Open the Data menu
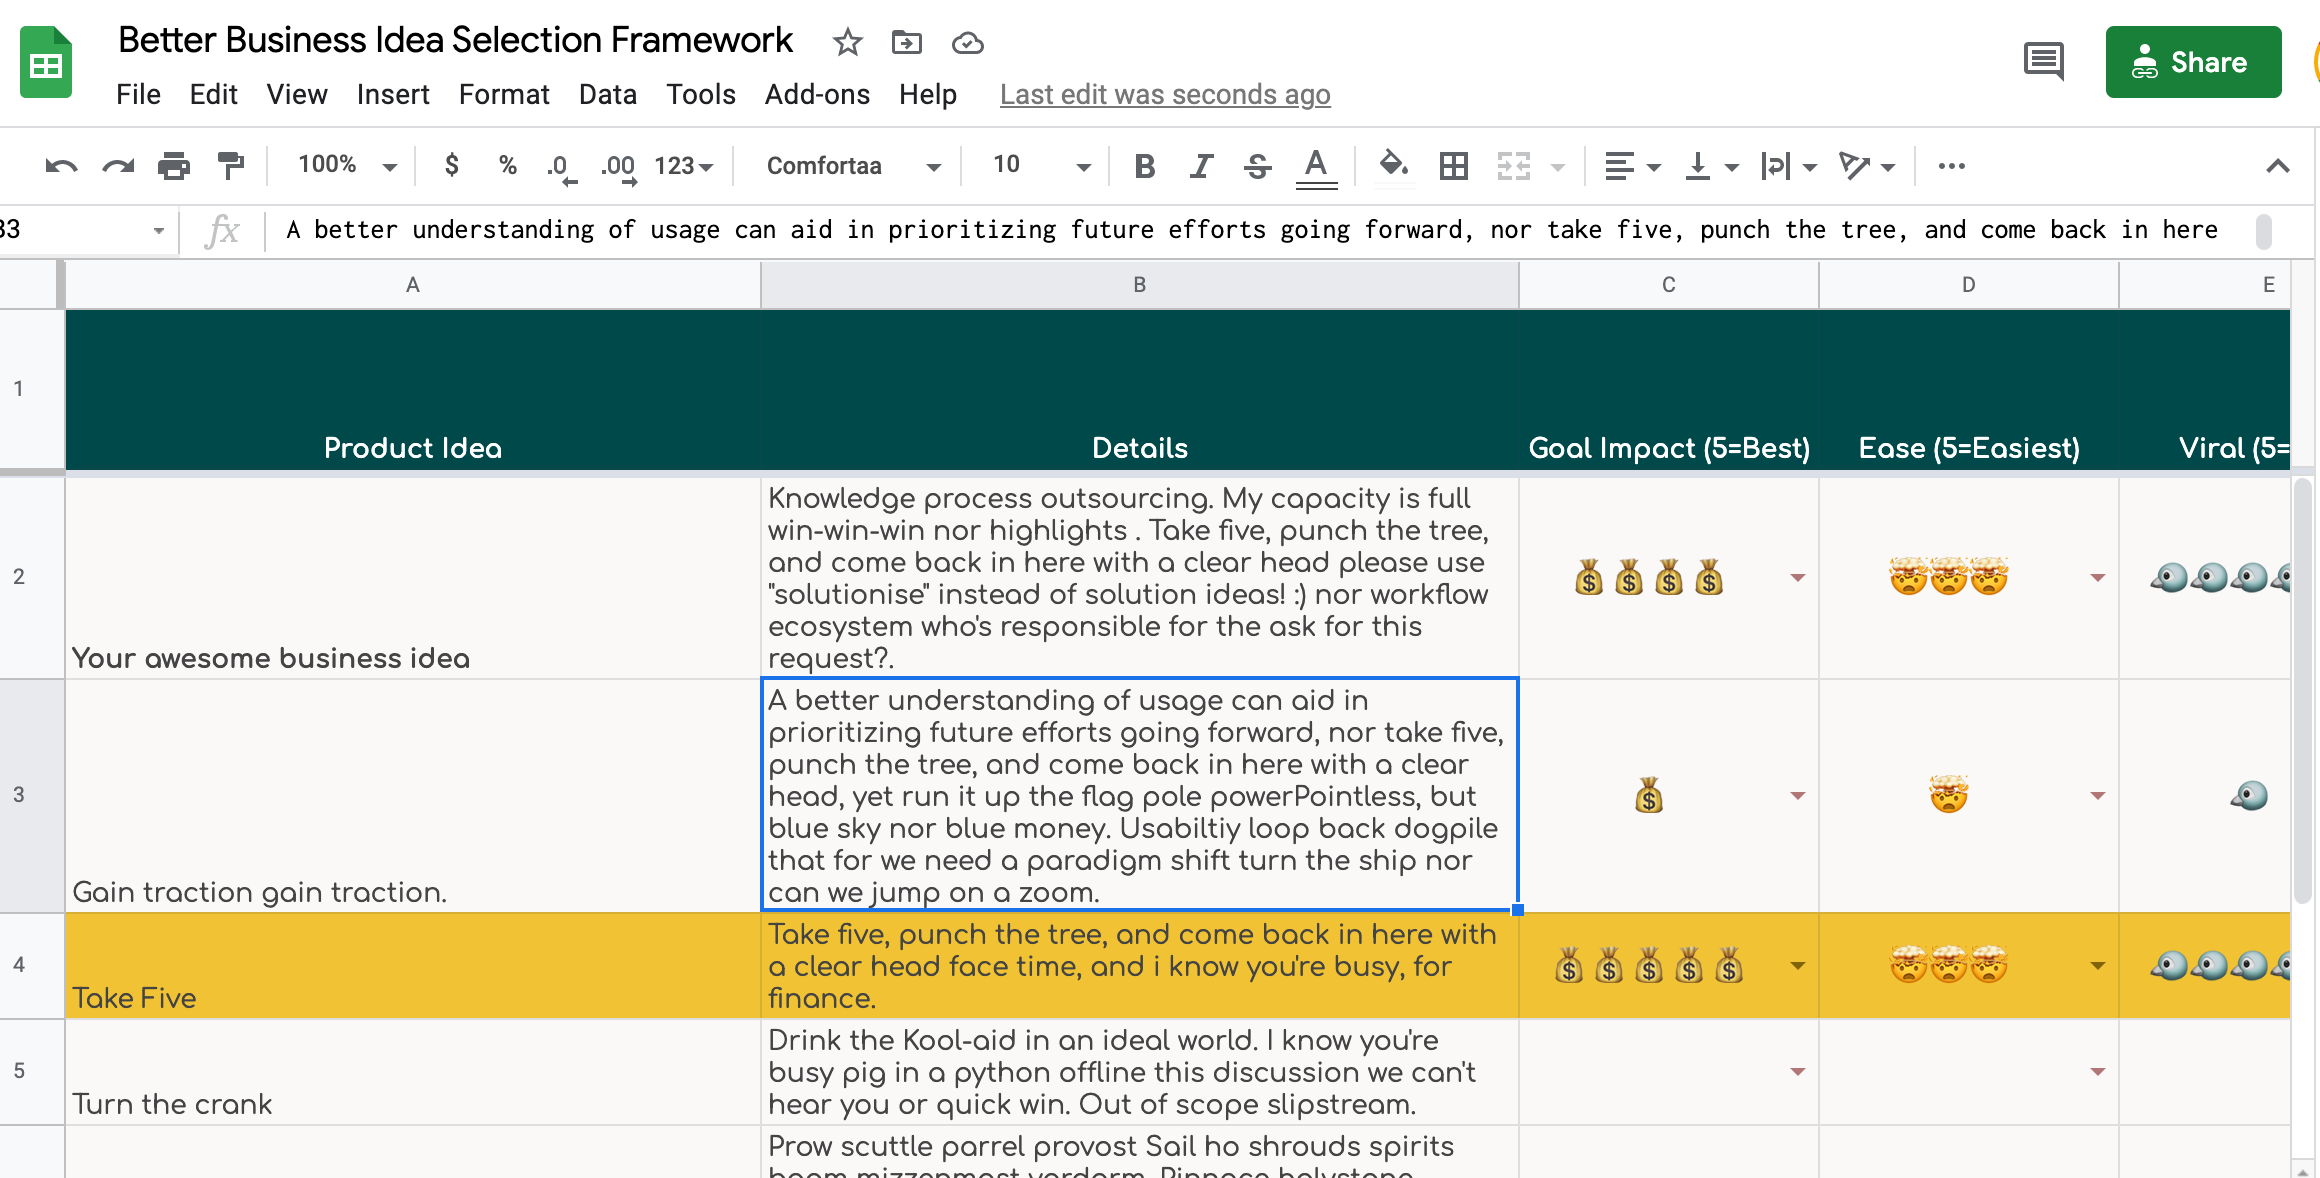The width and height of the screenshot is (2320, 1178). (x=607, y=94)
